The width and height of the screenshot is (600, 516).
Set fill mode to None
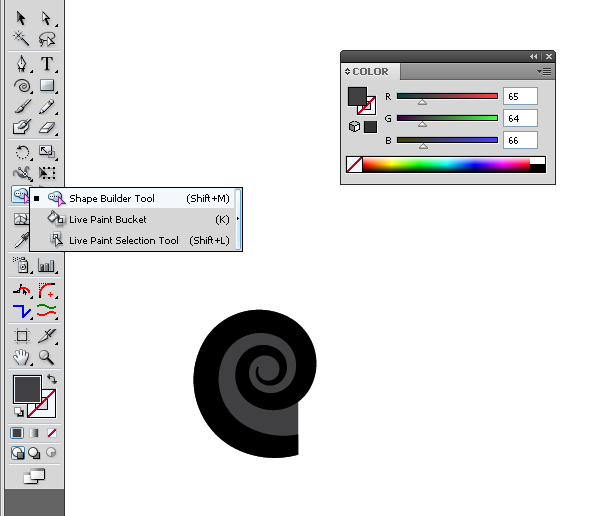(52, 433)
